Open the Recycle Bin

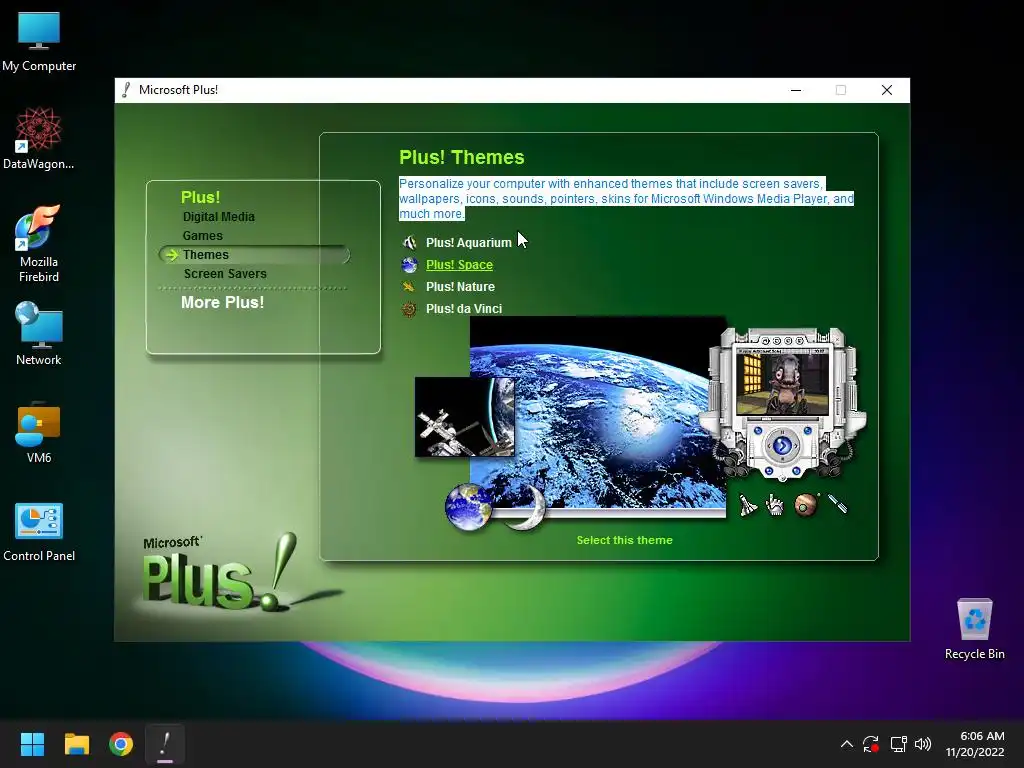click(x=974, y=630)
